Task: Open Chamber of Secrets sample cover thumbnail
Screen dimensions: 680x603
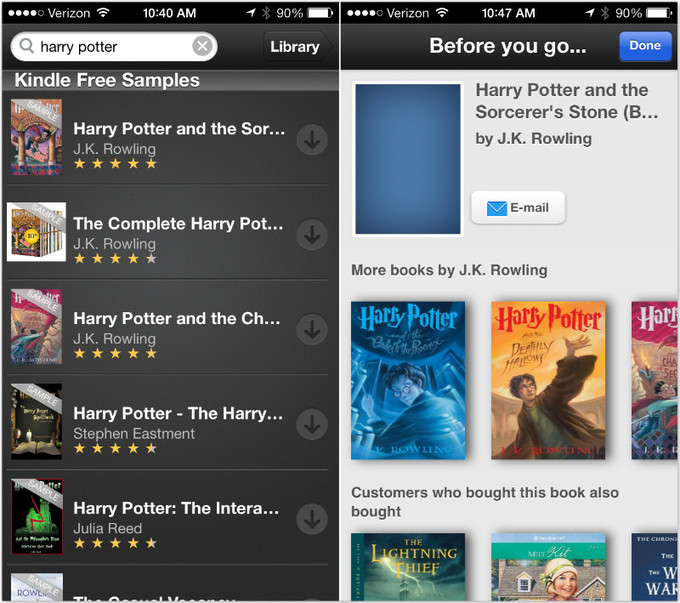Action: 36,327
